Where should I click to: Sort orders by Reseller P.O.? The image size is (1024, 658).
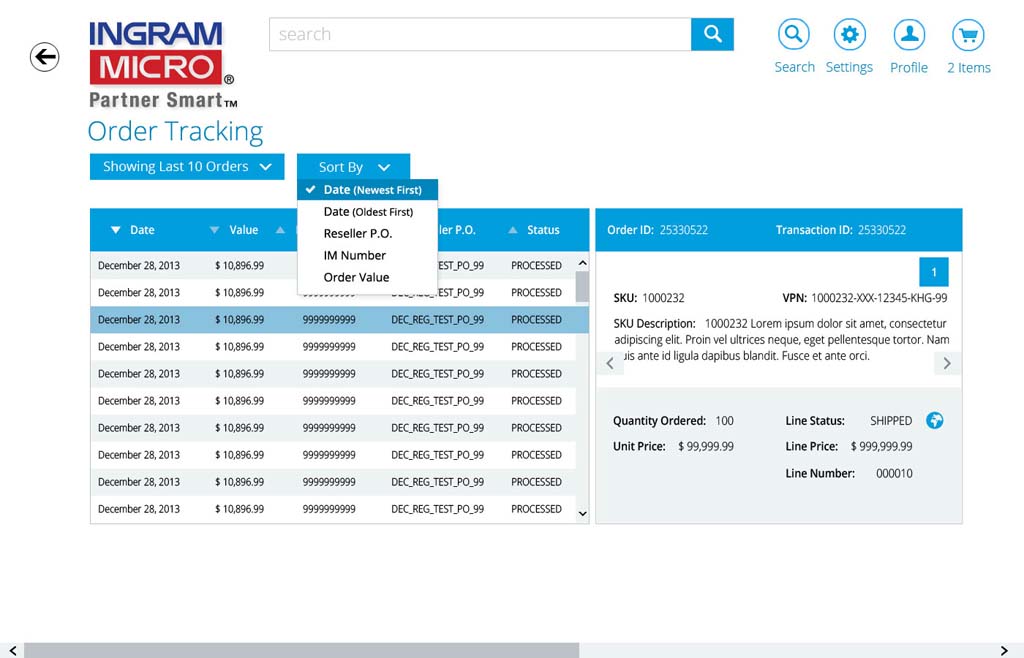pos(357,234)
